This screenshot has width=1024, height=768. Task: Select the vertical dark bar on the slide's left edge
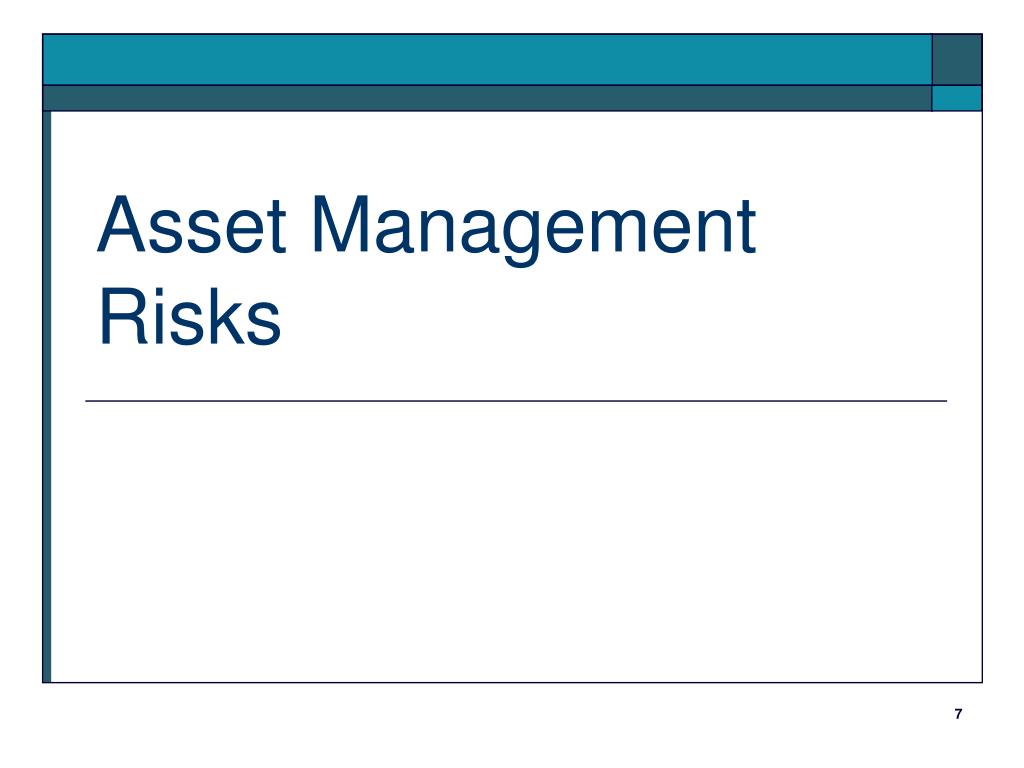(47, 397)
